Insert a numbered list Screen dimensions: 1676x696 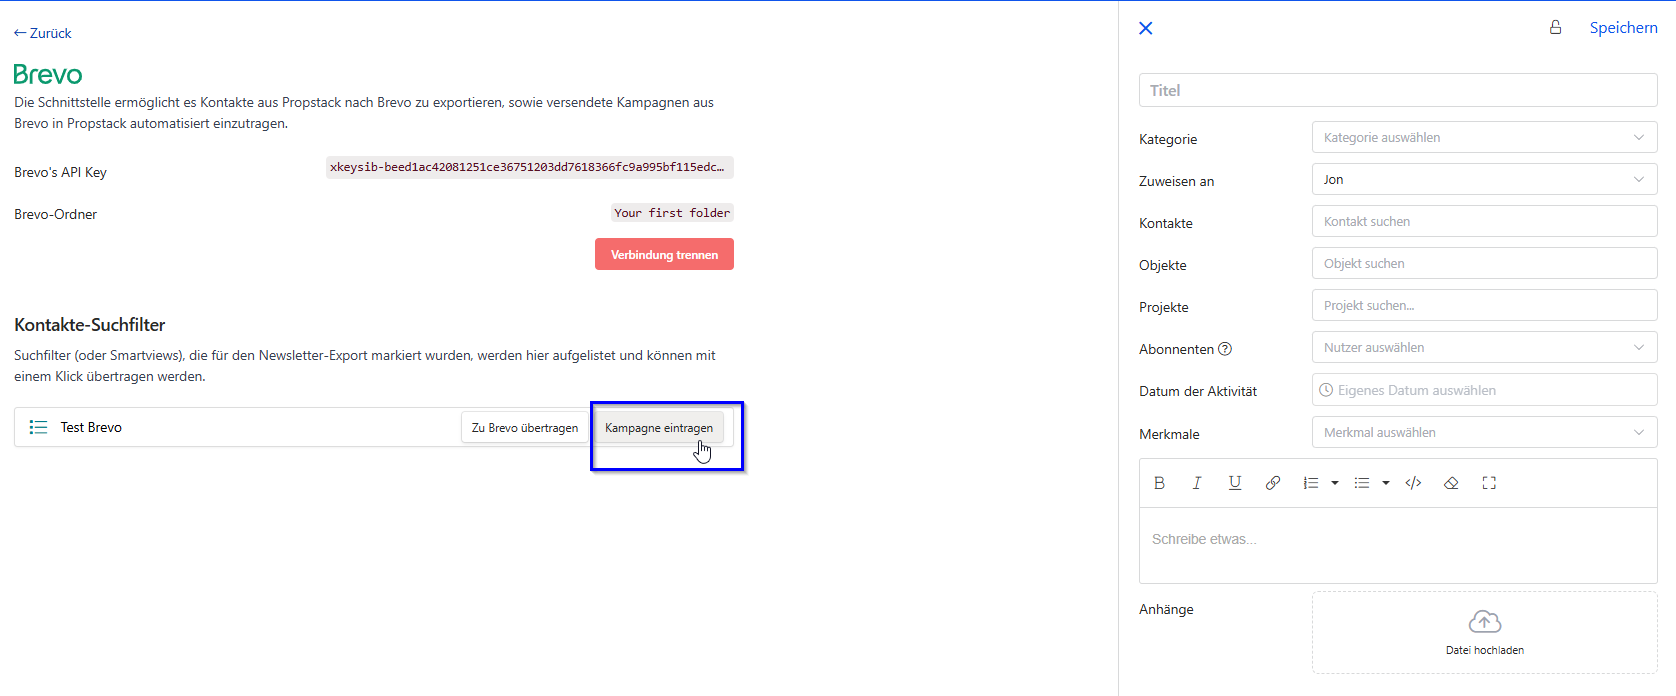coord(1311,483)
